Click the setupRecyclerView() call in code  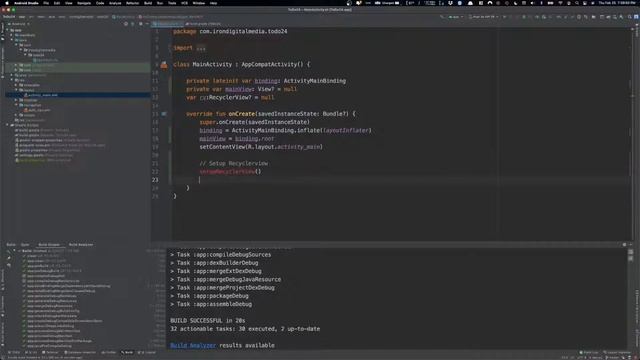(x=230, y=171)
